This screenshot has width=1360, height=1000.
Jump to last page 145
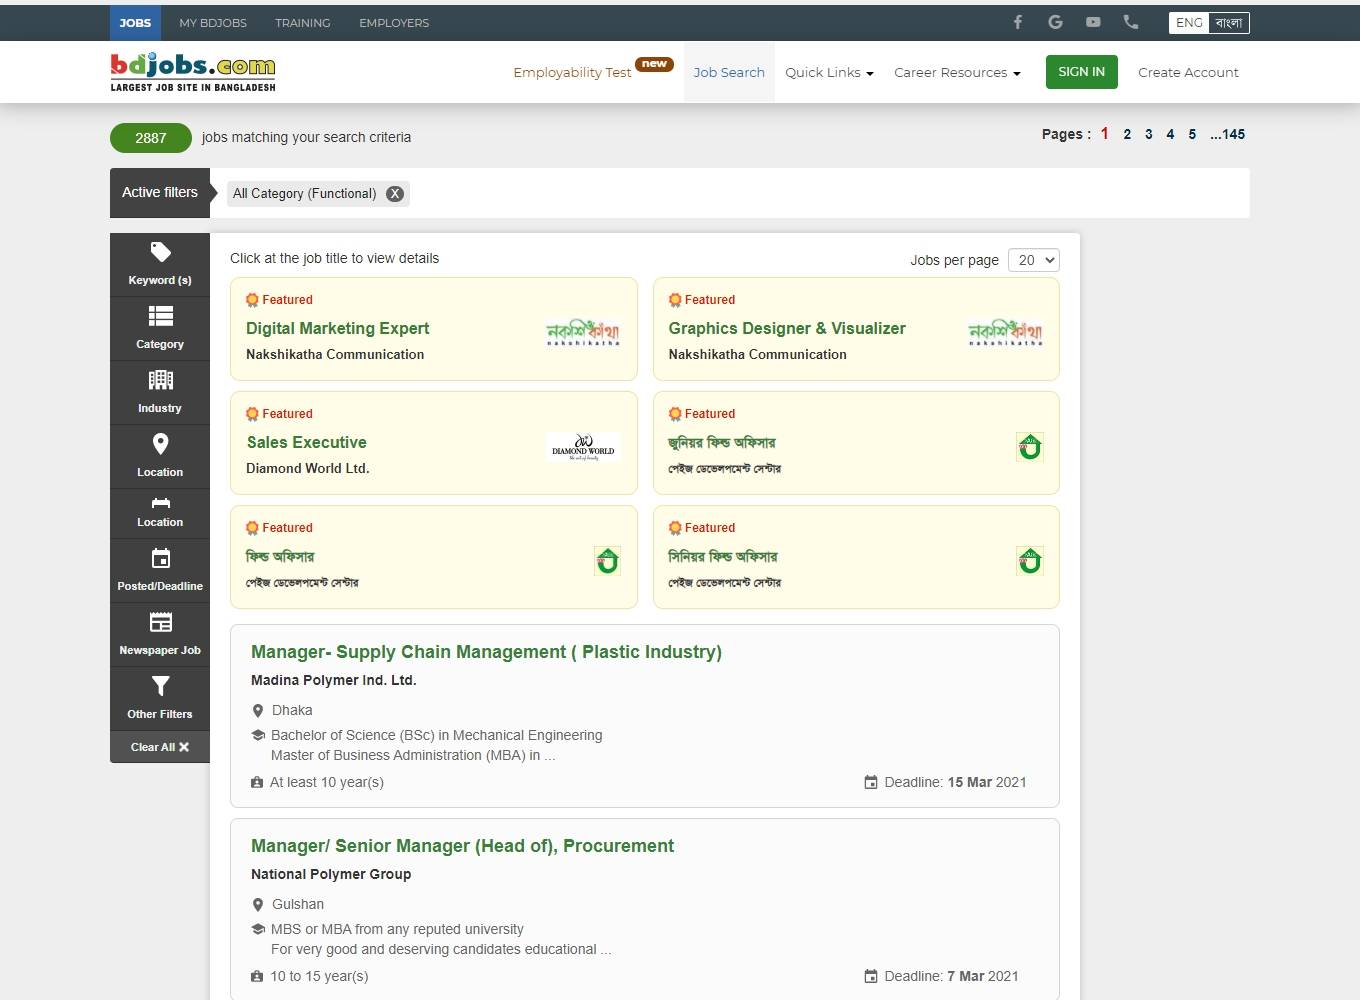(1227, 134)
